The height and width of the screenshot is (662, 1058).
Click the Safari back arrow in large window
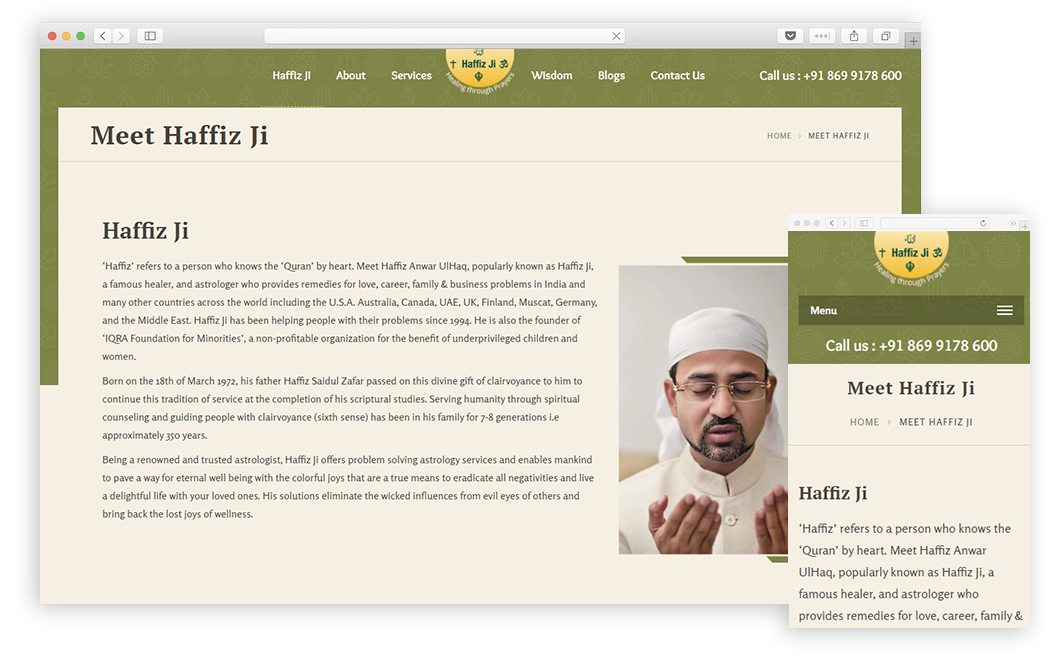coord(103,36)
